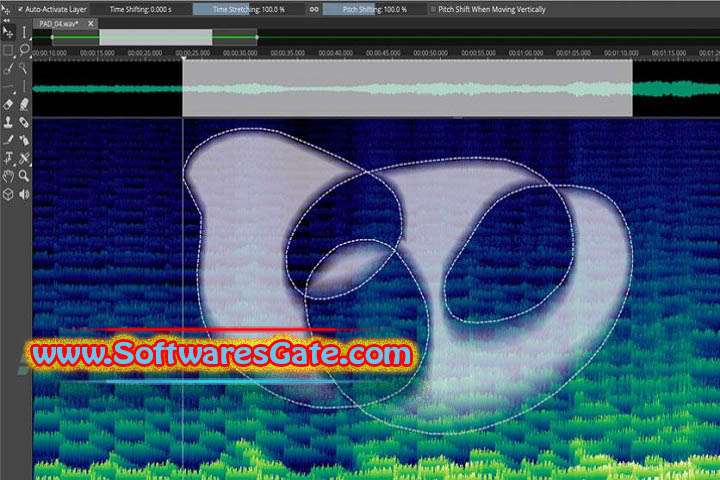Select the Eraser tool
Image resolution: width=720 pixels, height=480 pixels.
click(8, 104)
